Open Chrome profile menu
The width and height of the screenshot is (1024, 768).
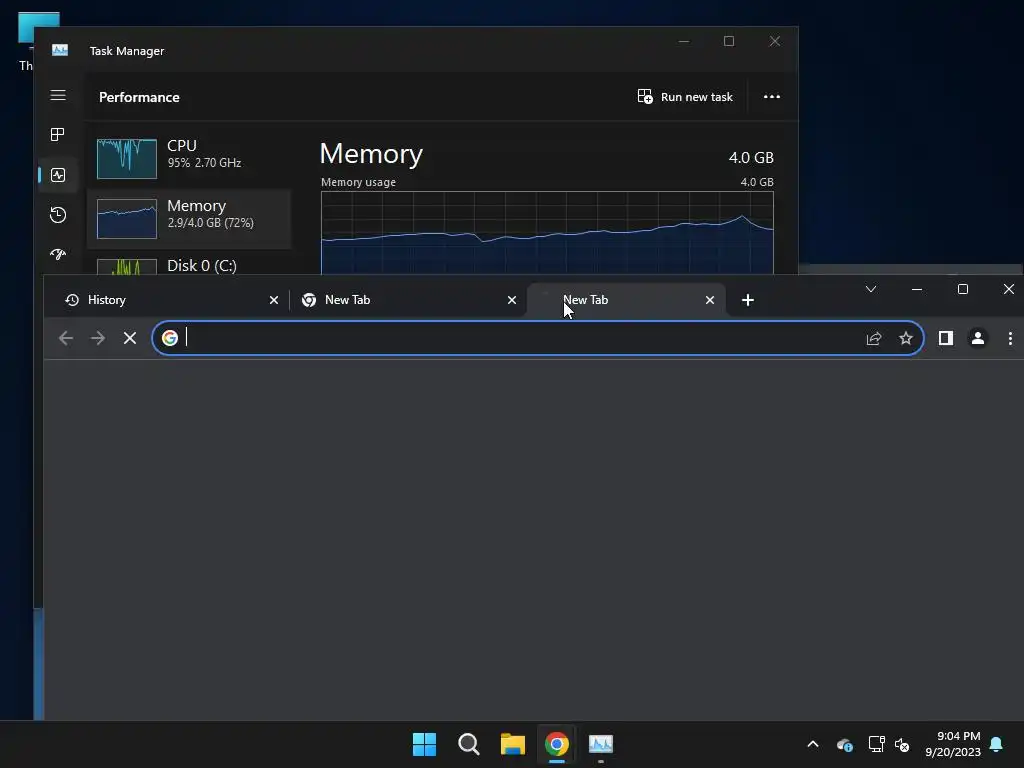pyautogui.click(x=978, y=338)
